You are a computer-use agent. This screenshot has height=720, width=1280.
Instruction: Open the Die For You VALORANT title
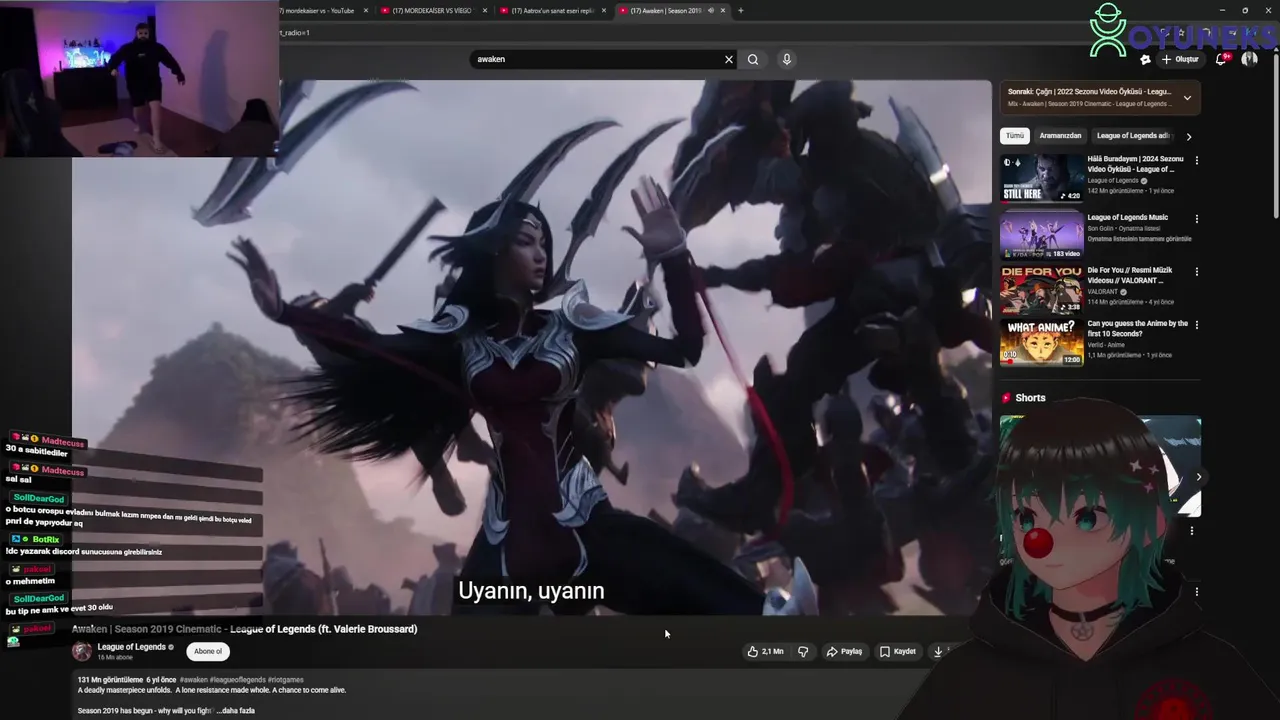click(x=1129, y=275)
